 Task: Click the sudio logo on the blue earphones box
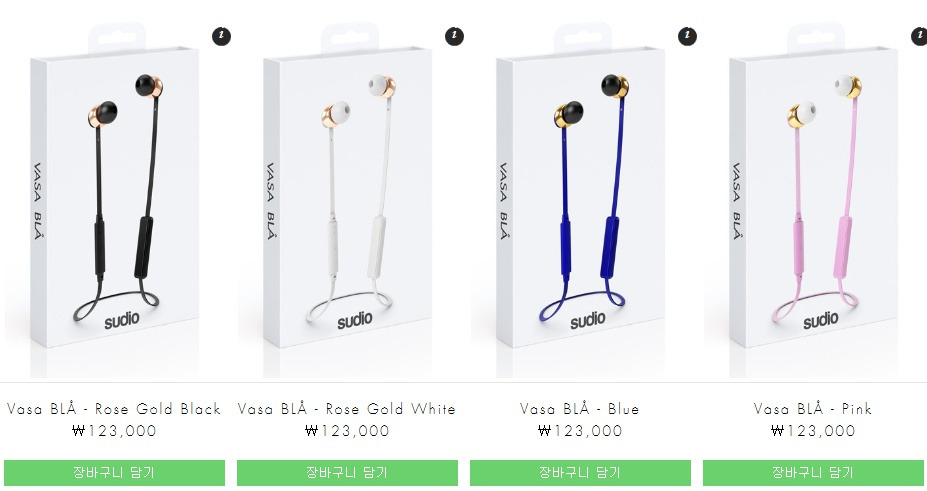click(588, 321)
